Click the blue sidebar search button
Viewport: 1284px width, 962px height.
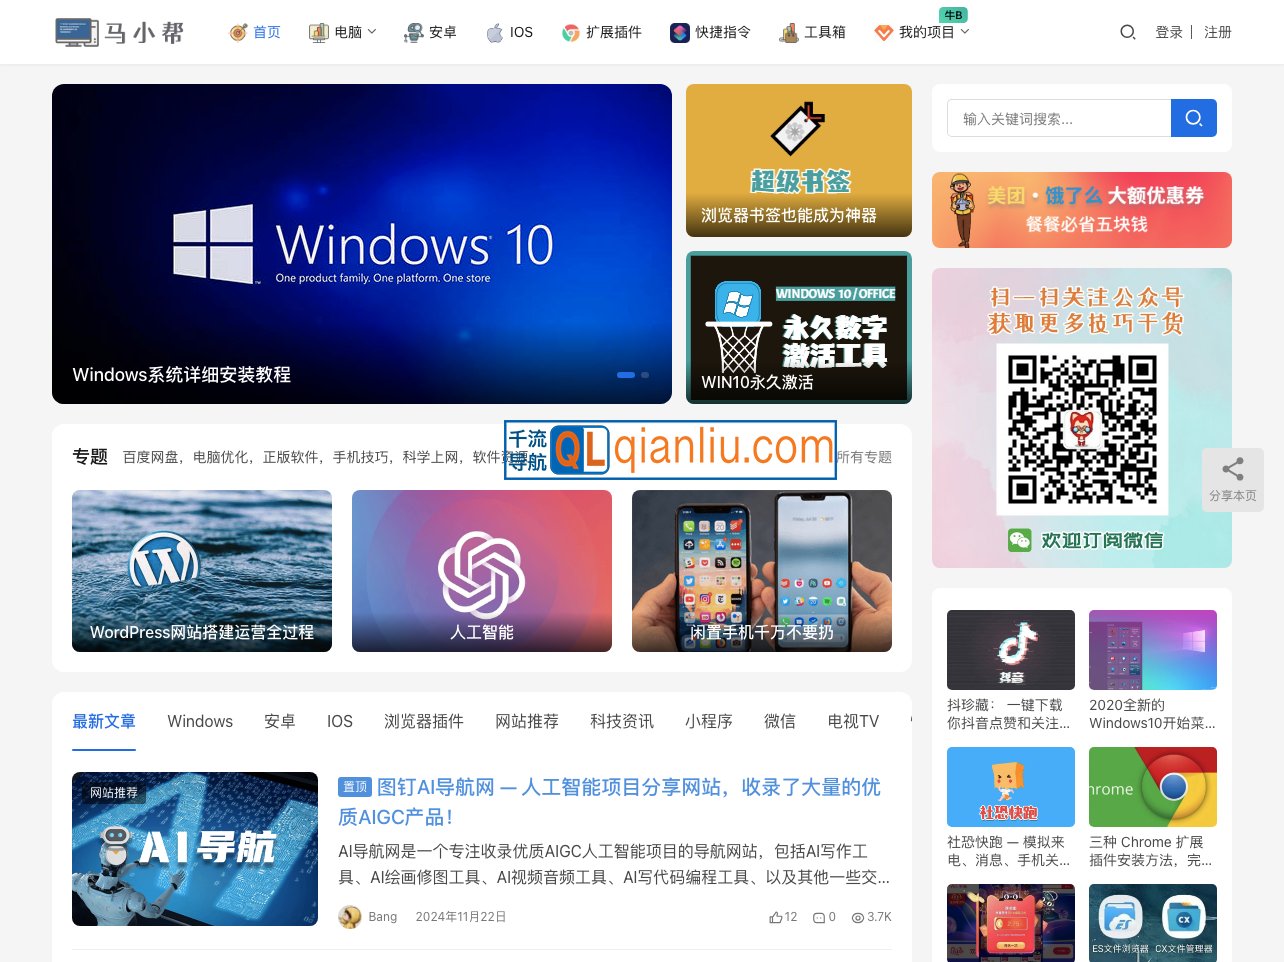click(x=1193, y=118)
